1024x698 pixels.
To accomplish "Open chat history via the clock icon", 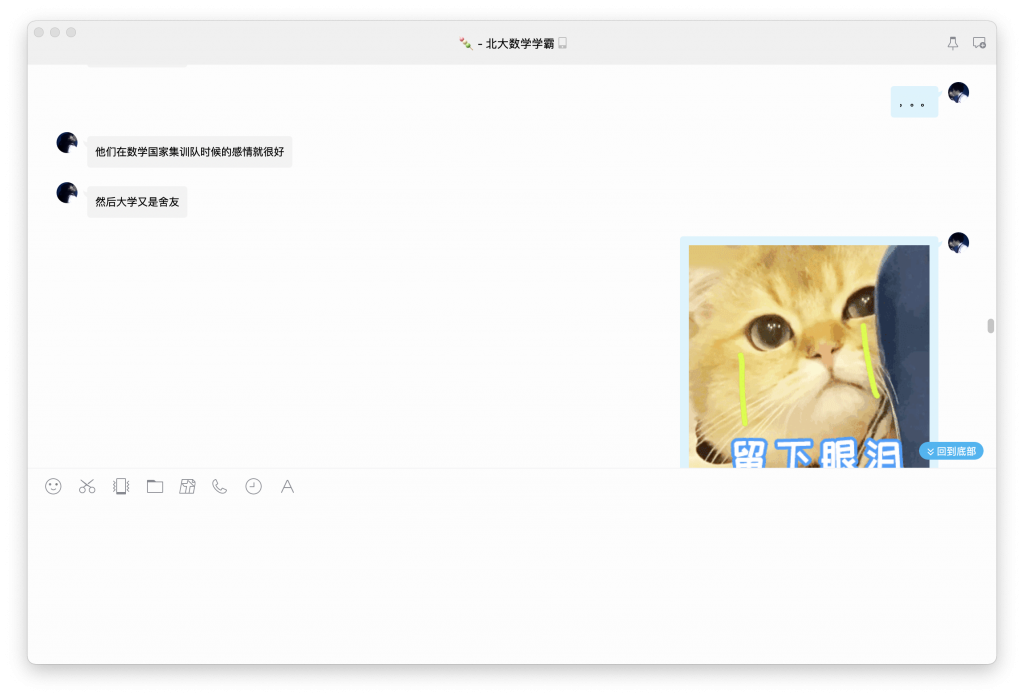I will (254, 486).
